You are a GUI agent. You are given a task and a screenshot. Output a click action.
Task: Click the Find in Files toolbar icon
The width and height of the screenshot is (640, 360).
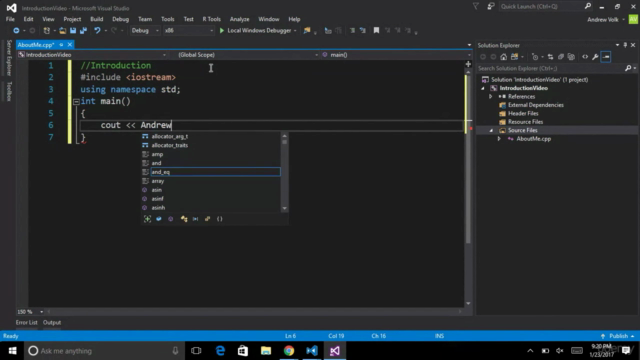click(307, 31)
